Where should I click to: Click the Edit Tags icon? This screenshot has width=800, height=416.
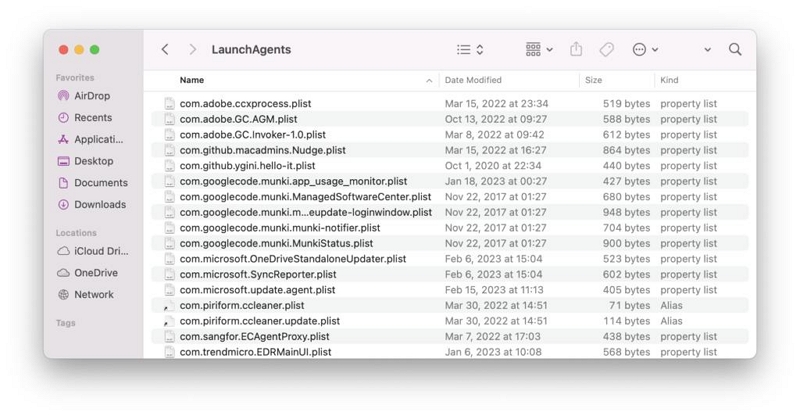click(607, 50)
